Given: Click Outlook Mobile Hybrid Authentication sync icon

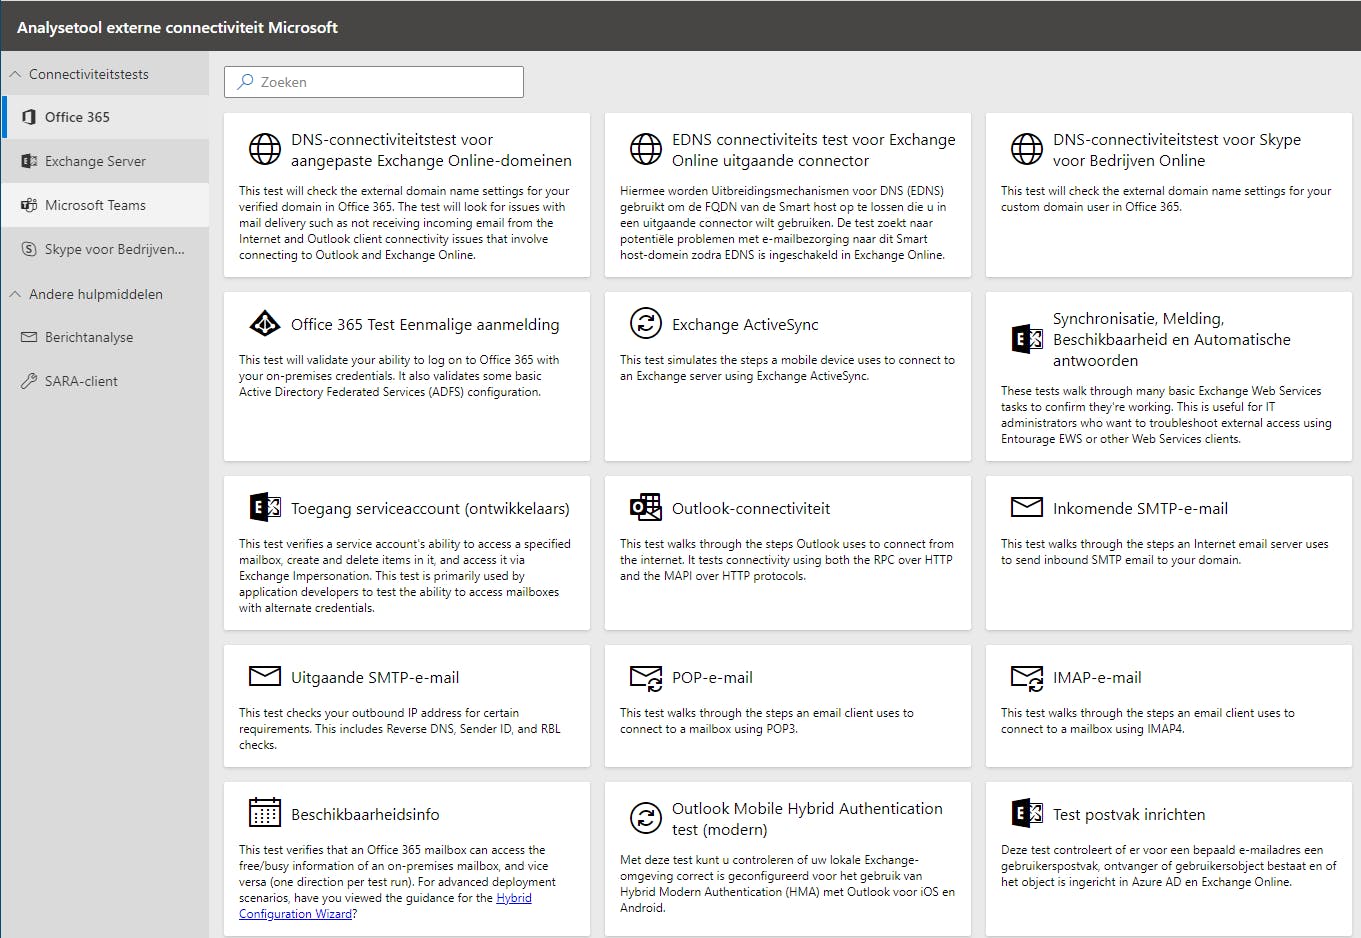Looking at the screenshot, I should pyautogui.click(x=646, y=818).
